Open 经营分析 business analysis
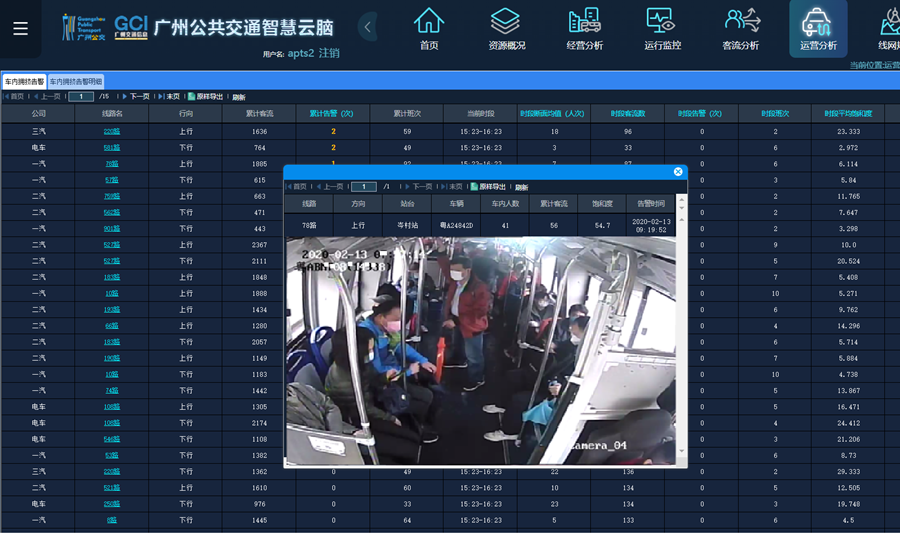900x542 pixels. (584, 28)
